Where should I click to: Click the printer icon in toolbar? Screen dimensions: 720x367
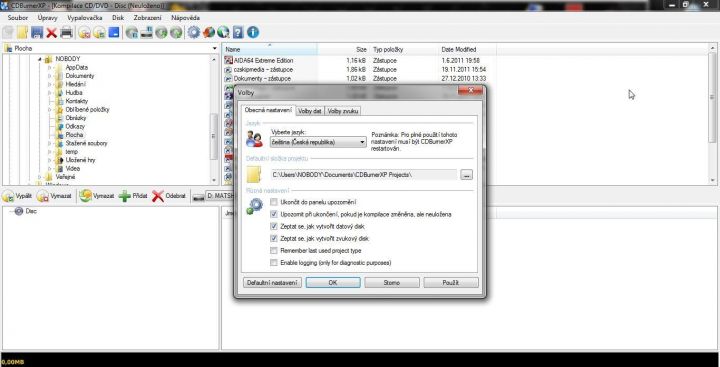coord(67,32)
